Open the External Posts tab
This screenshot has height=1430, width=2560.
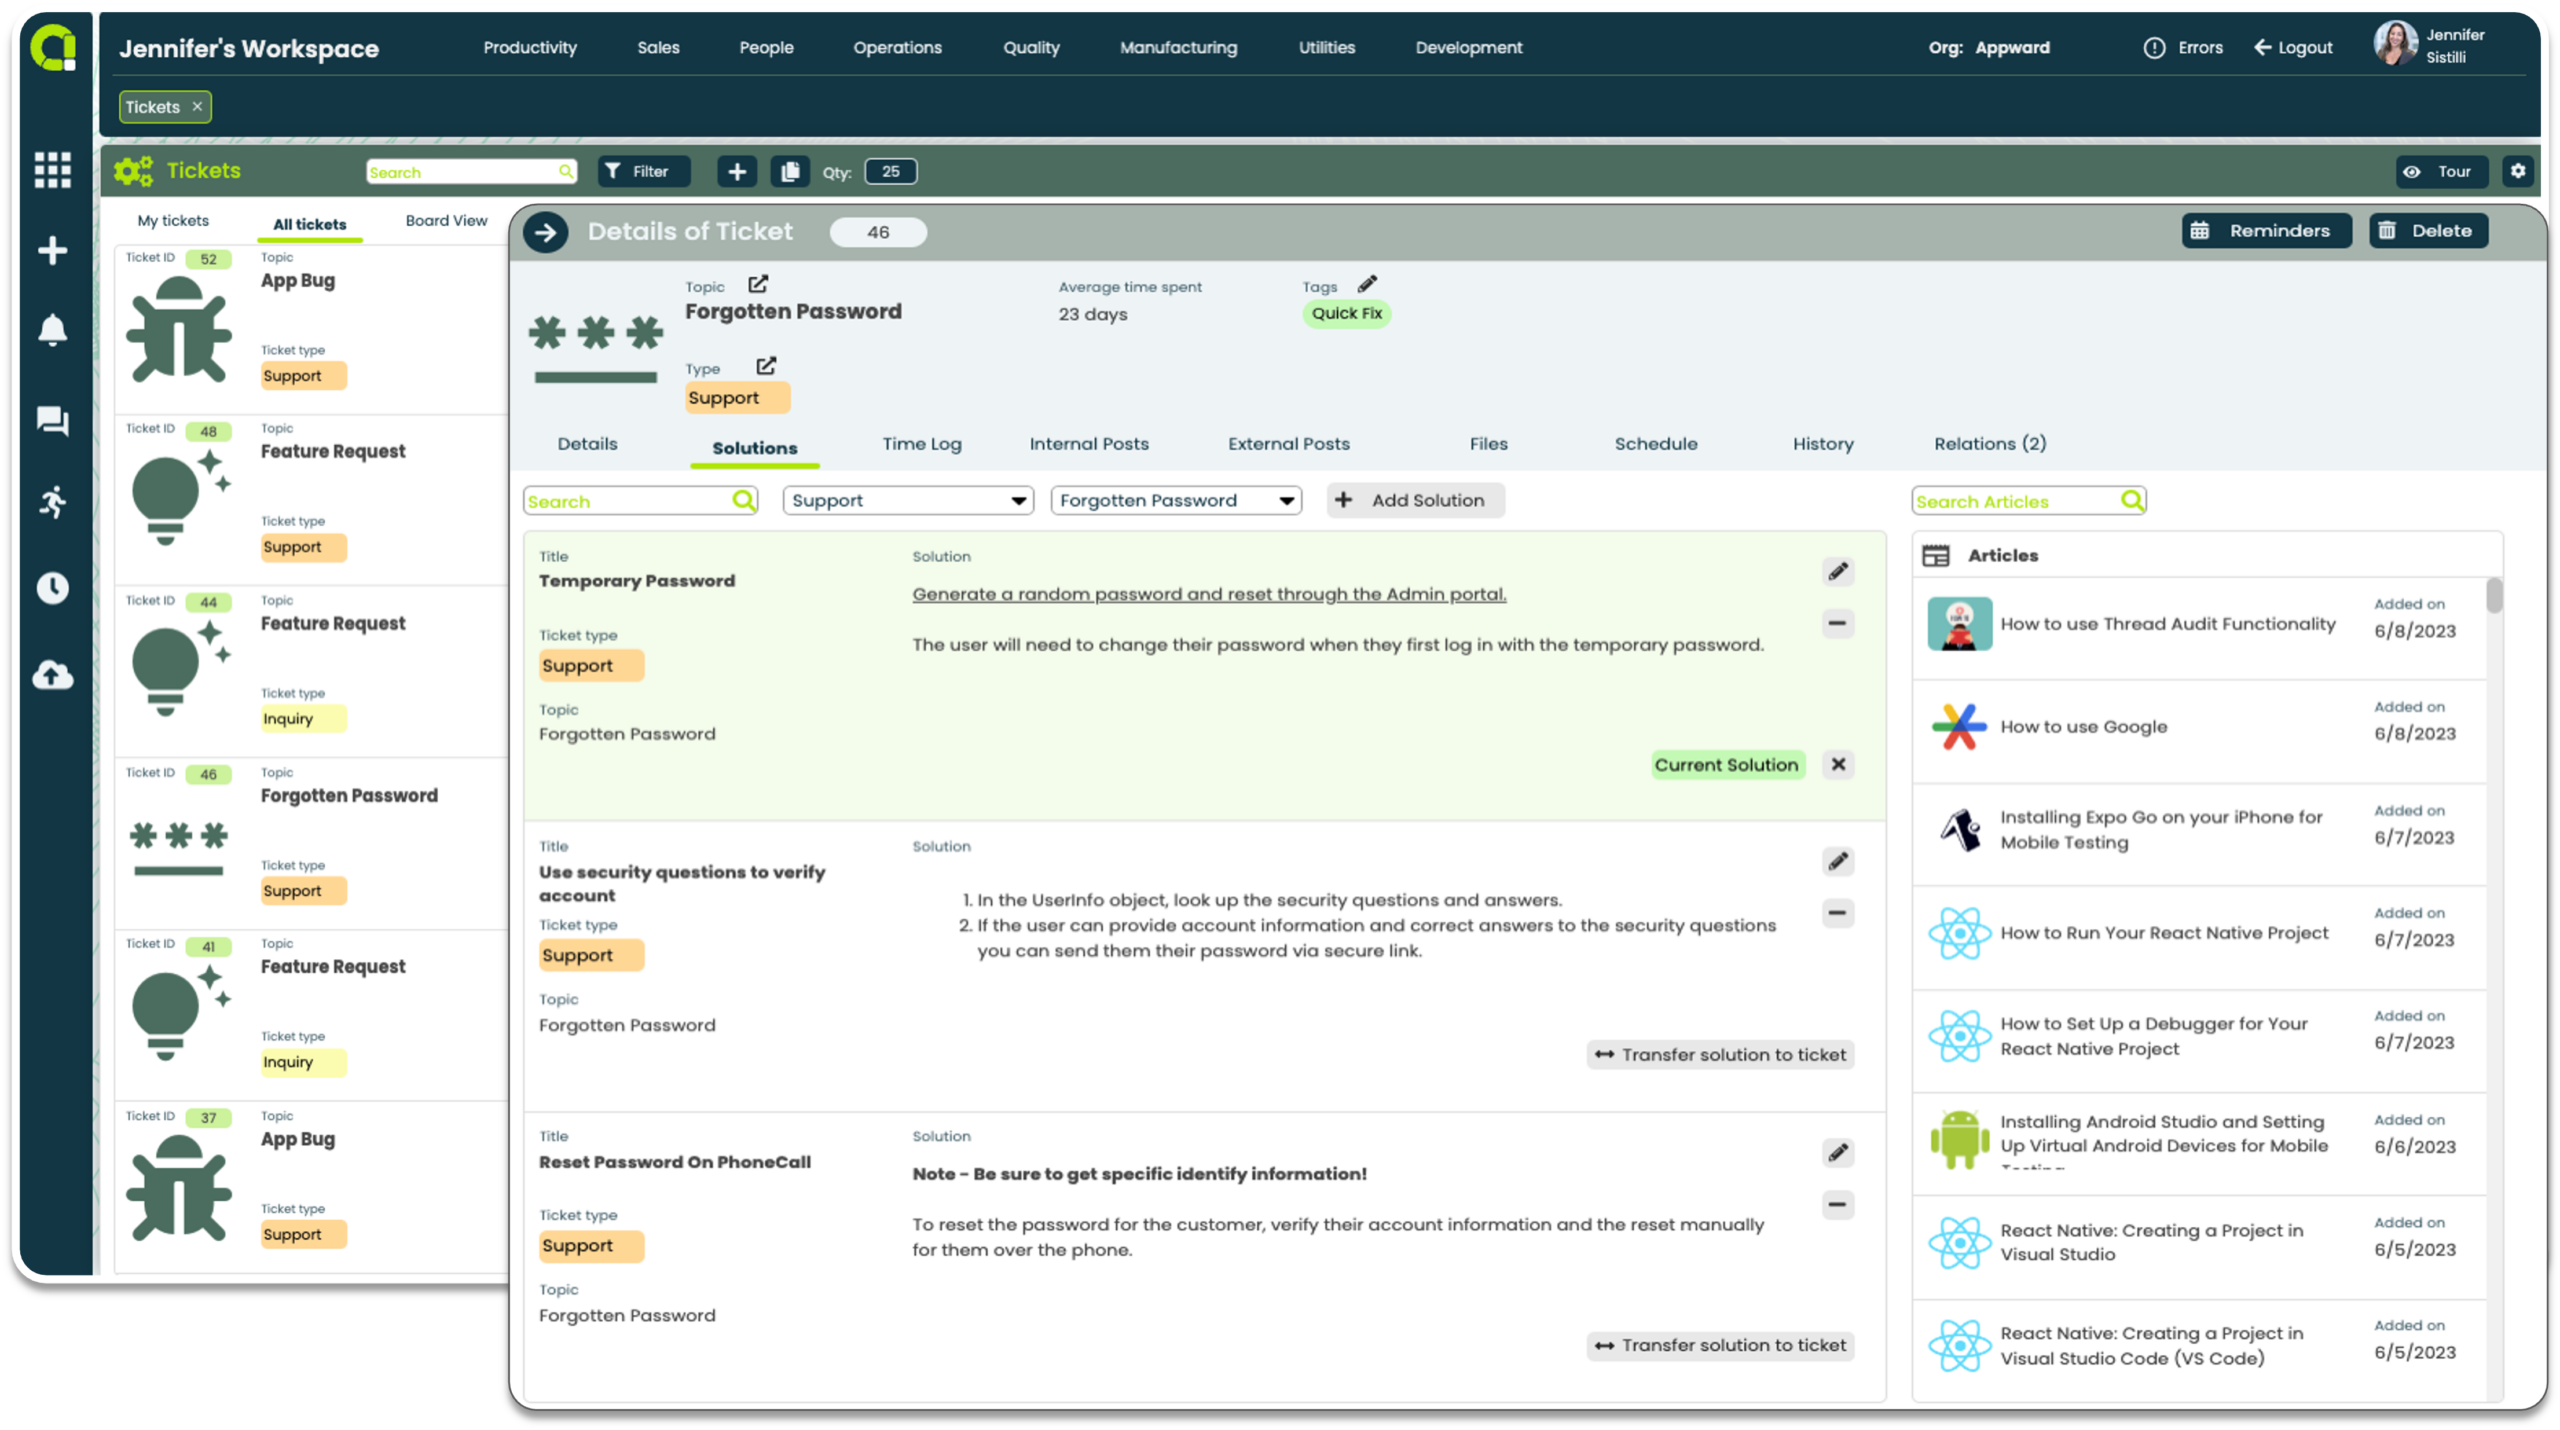click(1288, 444)
